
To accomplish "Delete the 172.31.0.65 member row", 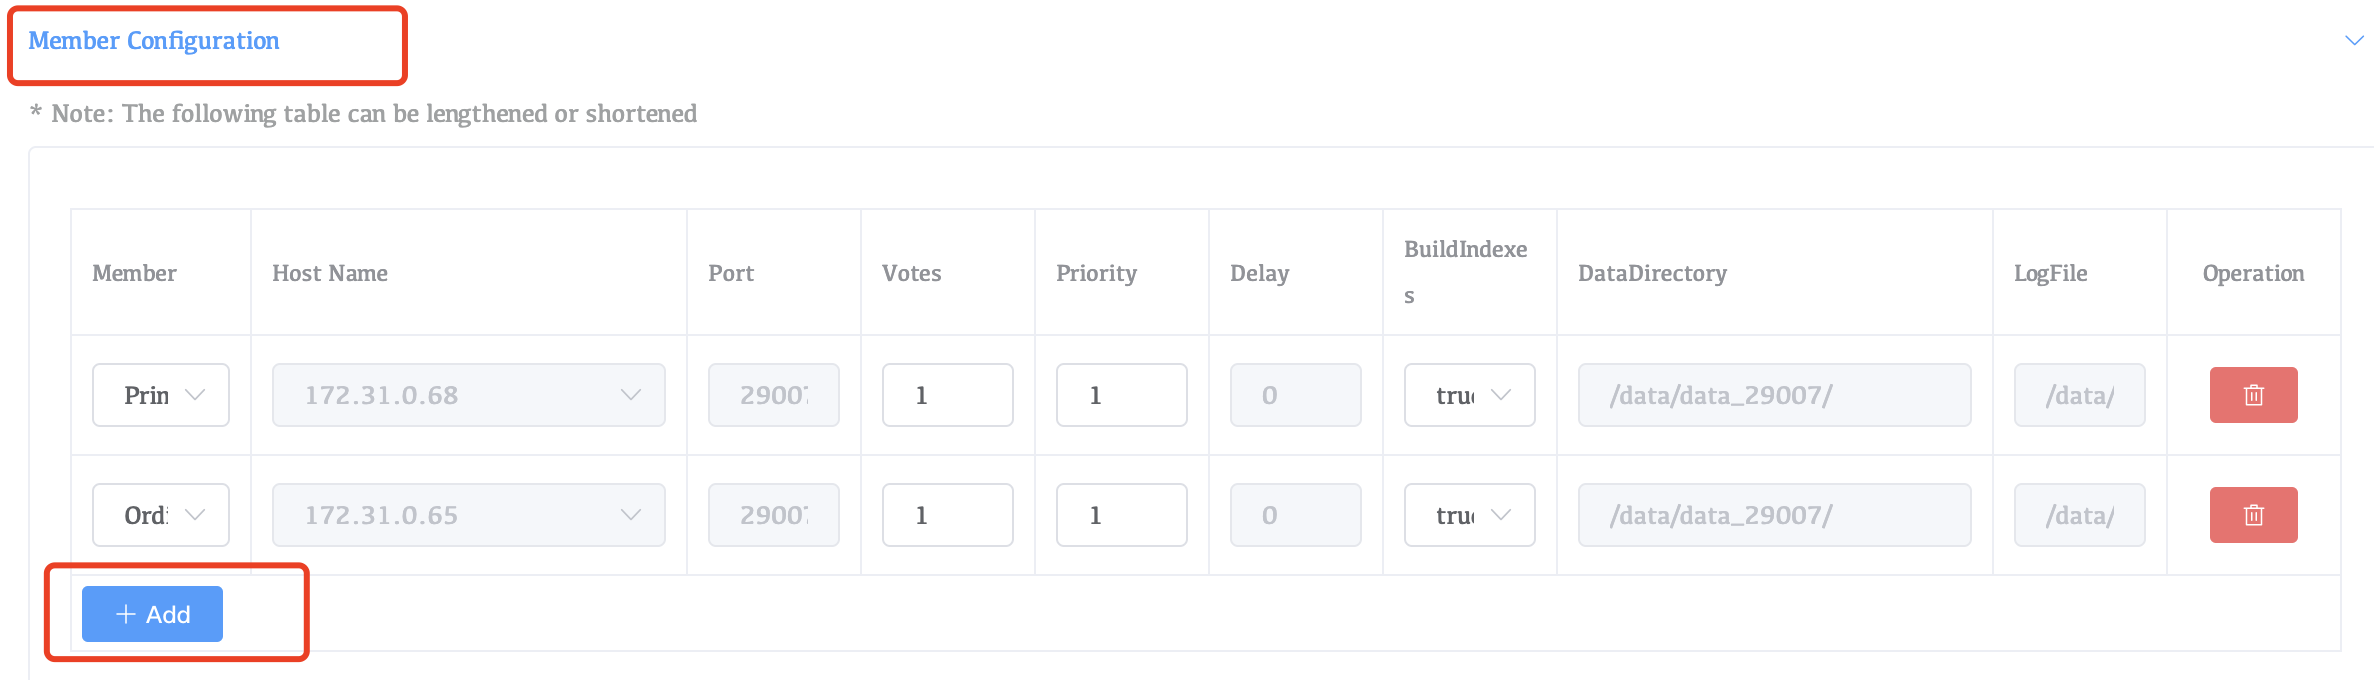I will [x=2253, y=515].
